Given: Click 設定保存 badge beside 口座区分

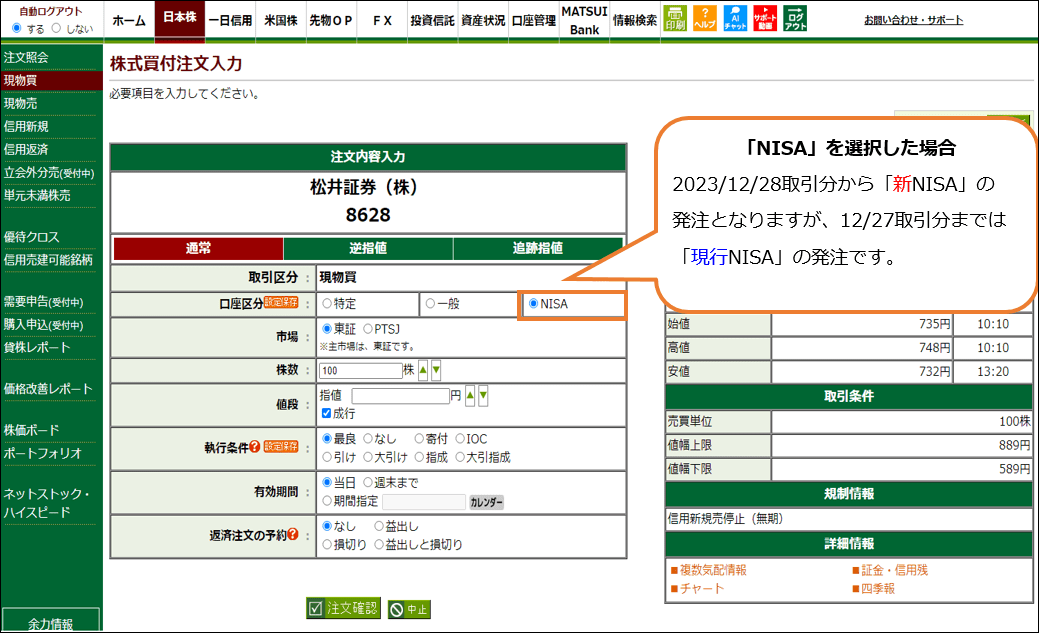Looking at the screenshot, I should [281, 302].
